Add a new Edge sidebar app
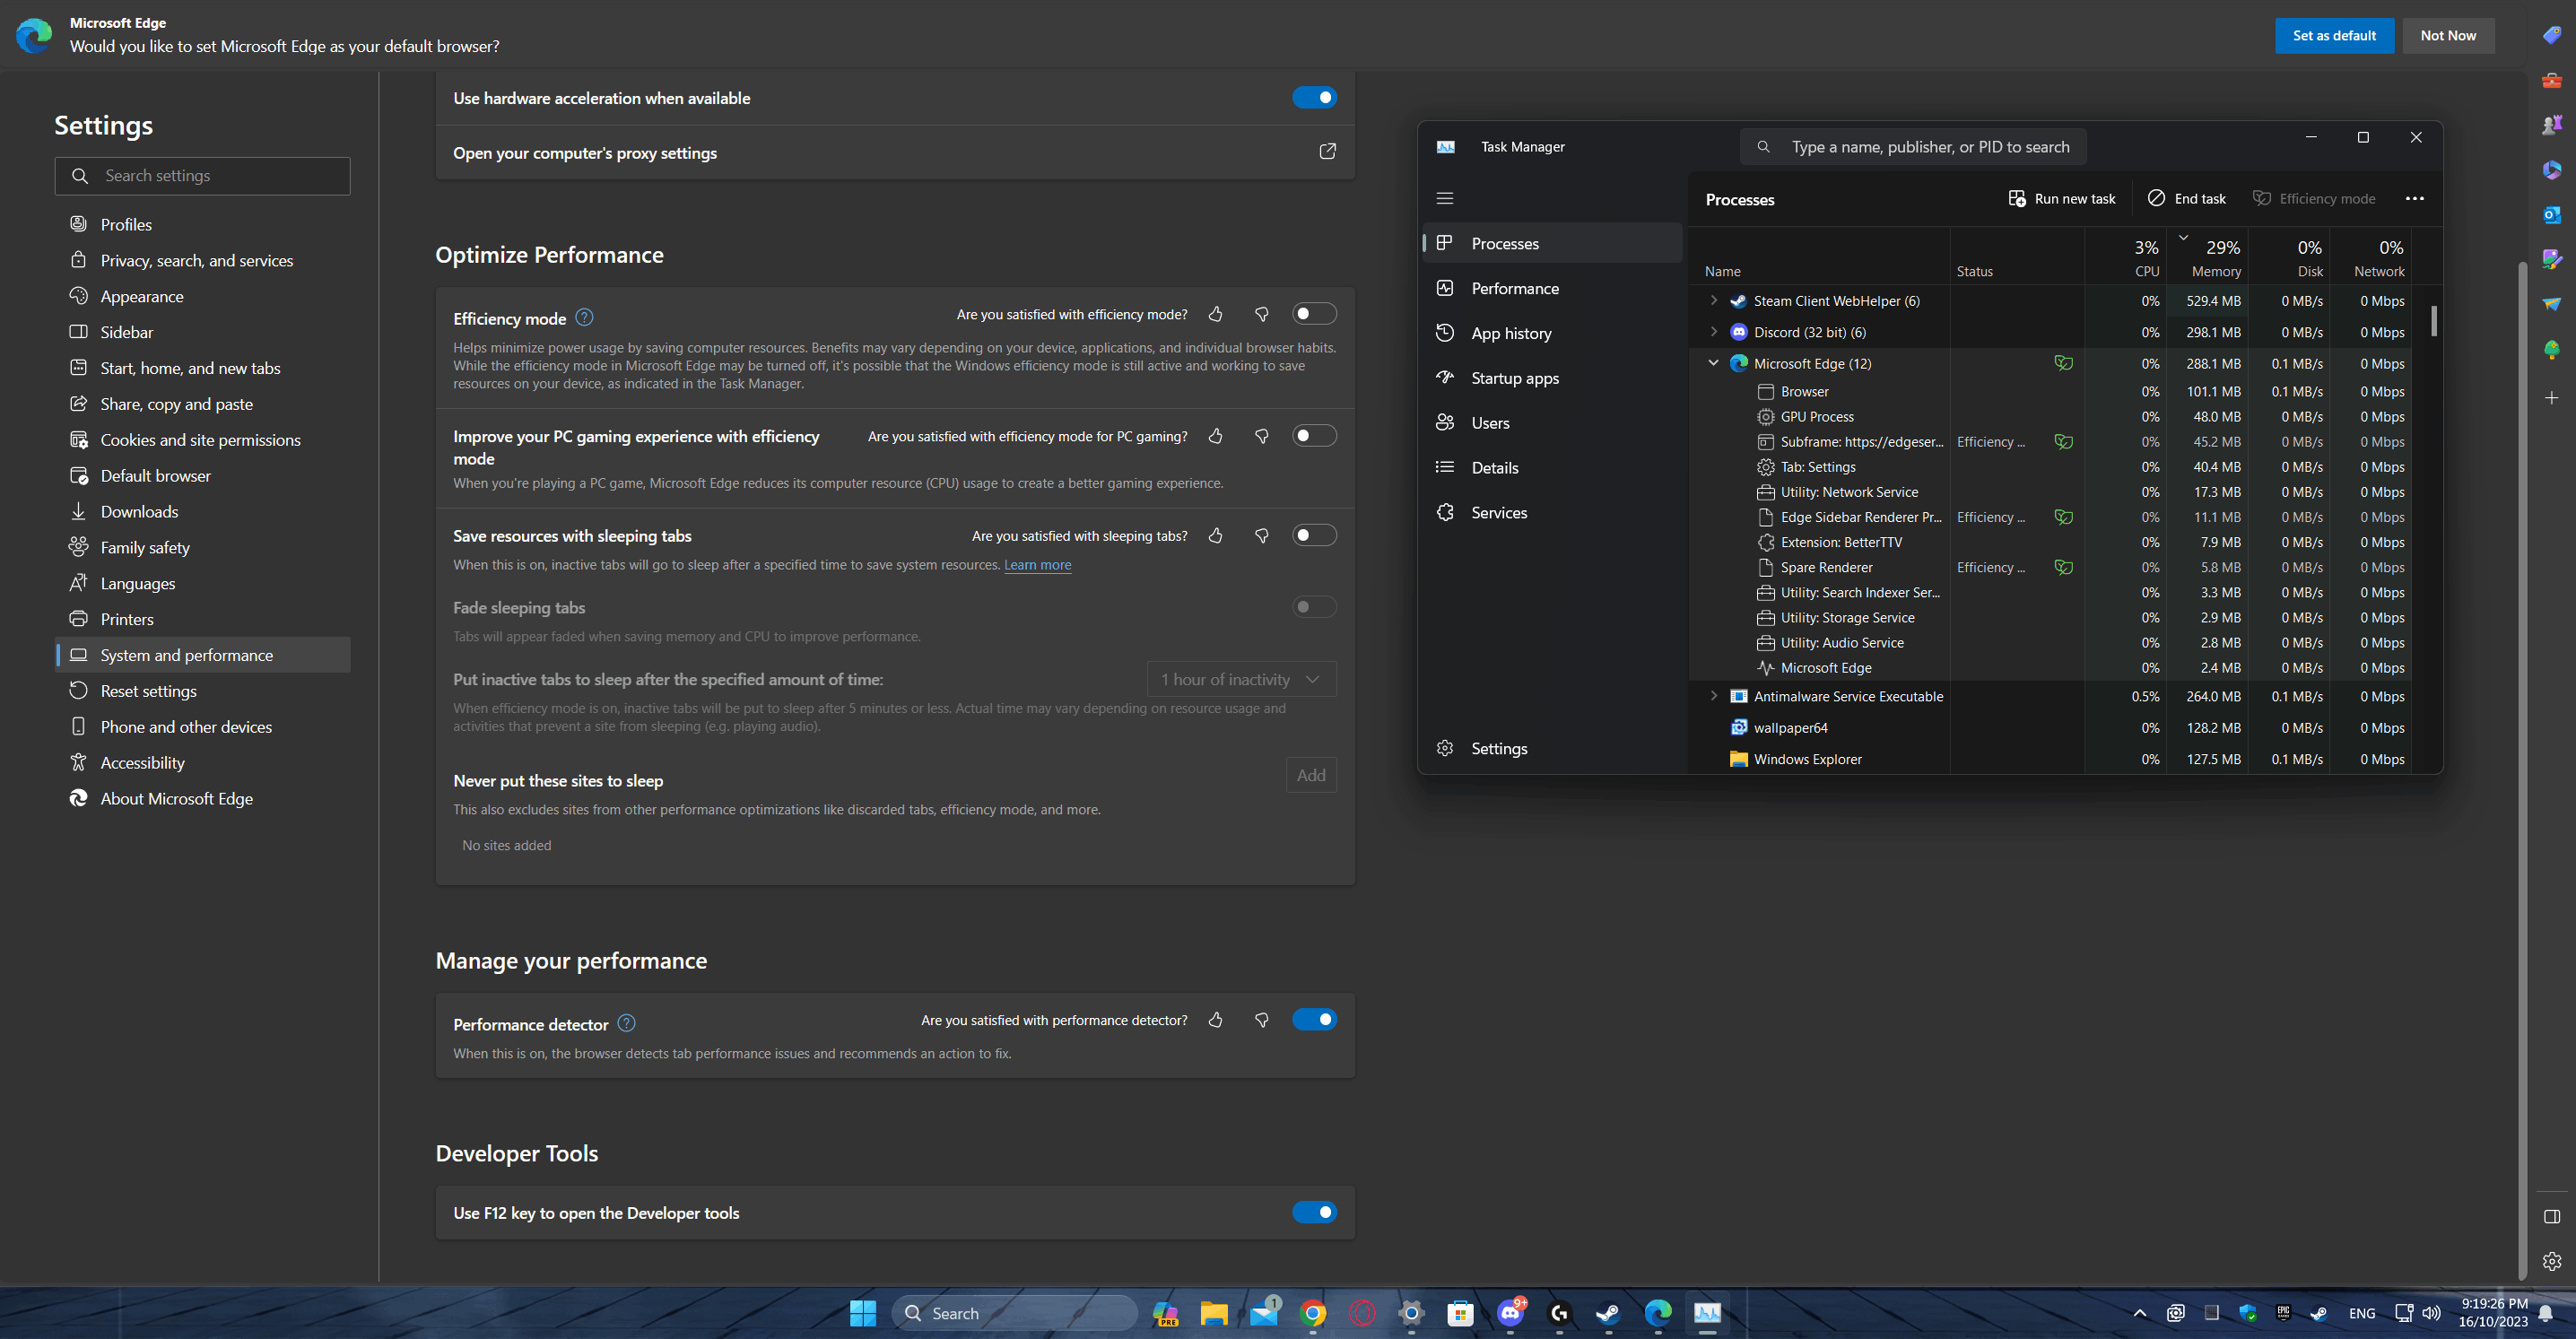The image size is (2576, 1339). (x=2551, y=398)
